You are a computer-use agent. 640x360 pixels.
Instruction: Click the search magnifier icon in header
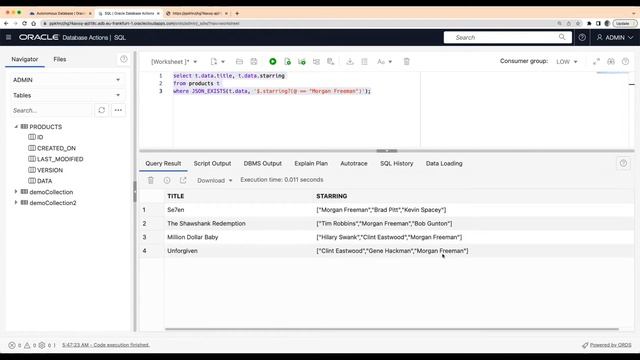562,37
